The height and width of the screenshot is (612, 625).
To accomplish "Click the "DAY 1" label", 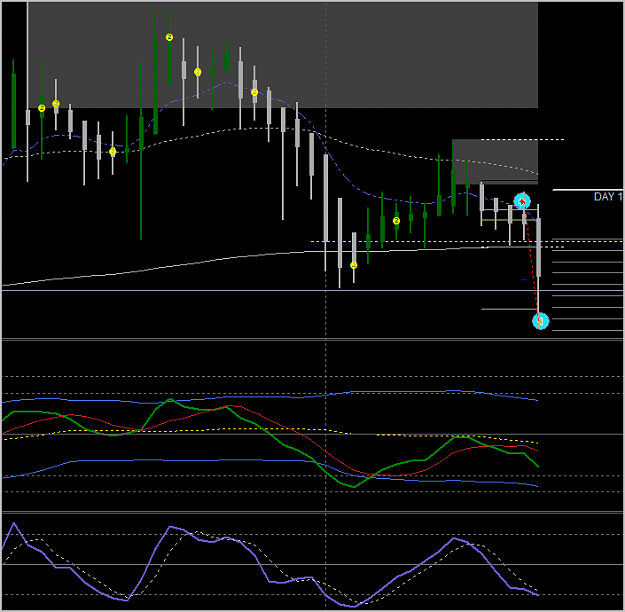I will click(608, 197).
